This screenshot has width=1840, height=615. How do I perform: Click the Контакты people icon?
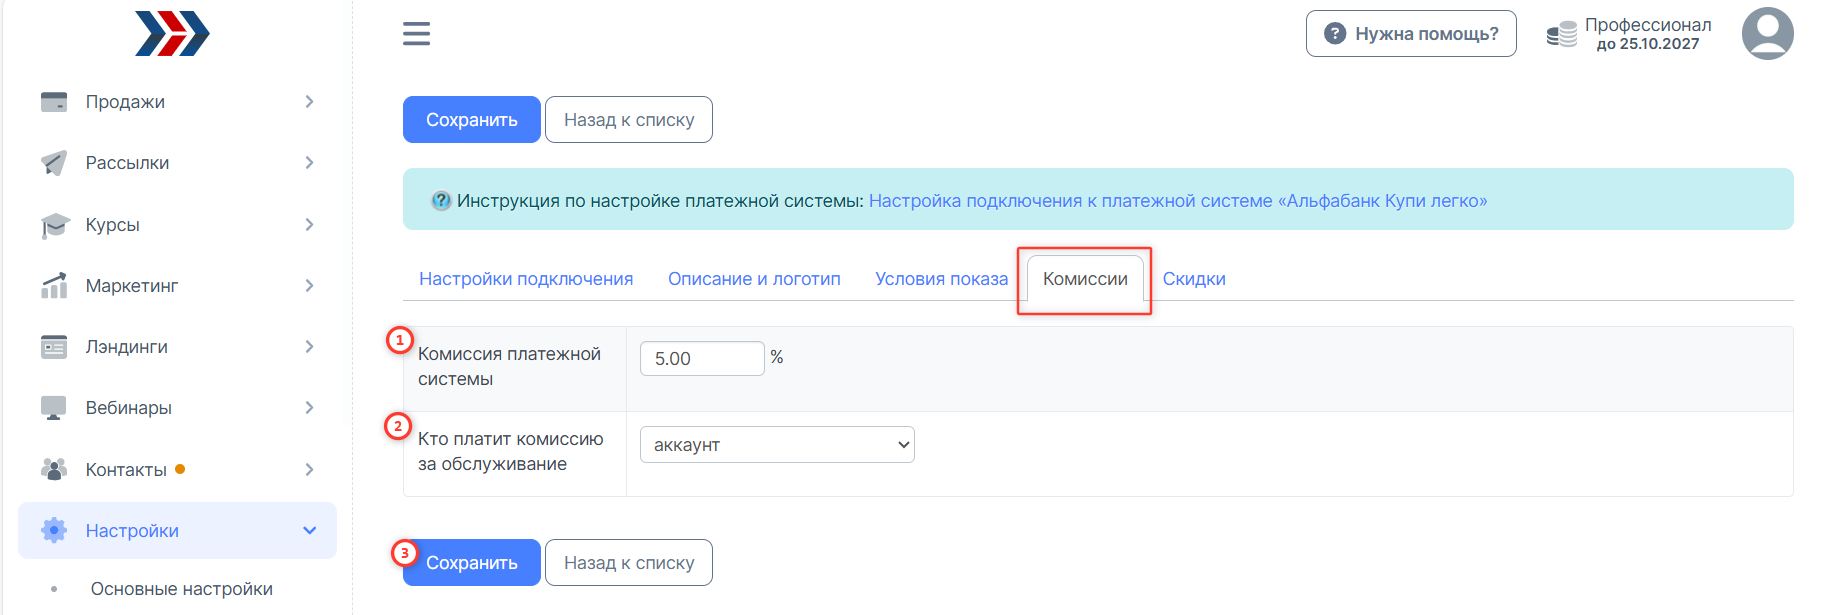coord(54,469)
